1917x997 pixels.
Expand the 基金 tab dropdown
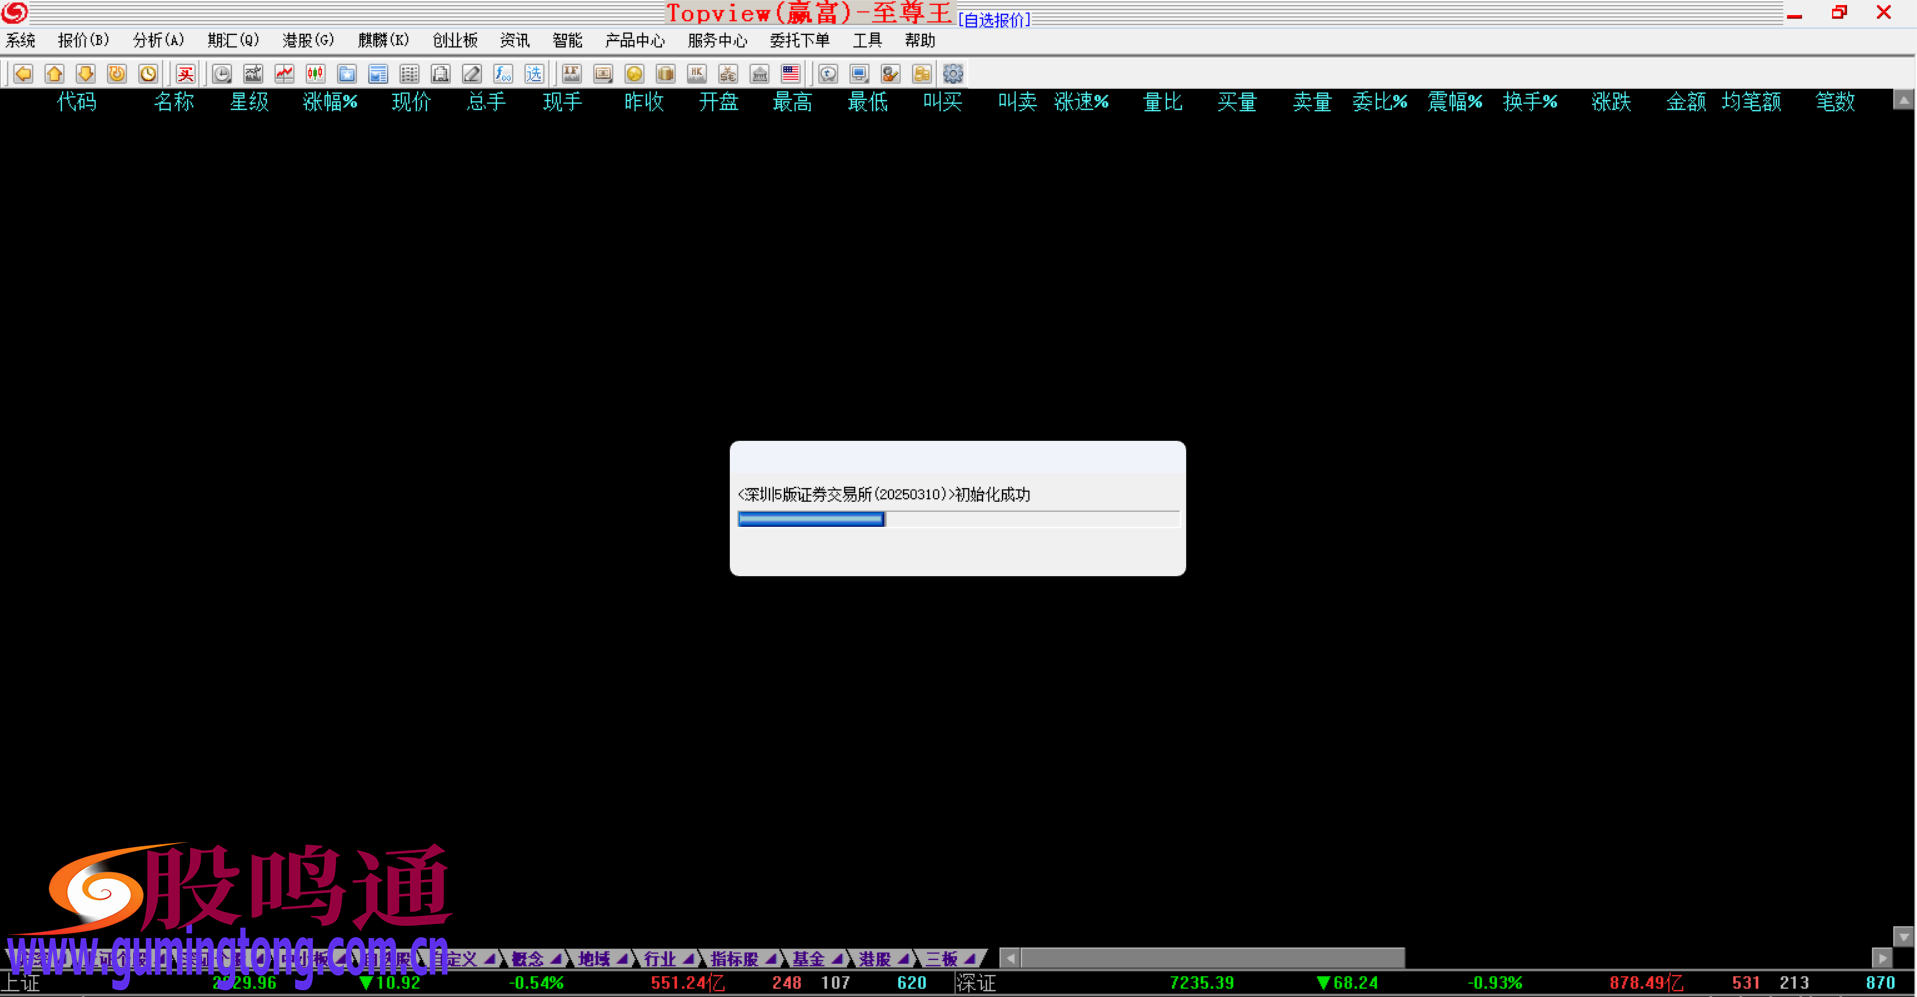836,959
